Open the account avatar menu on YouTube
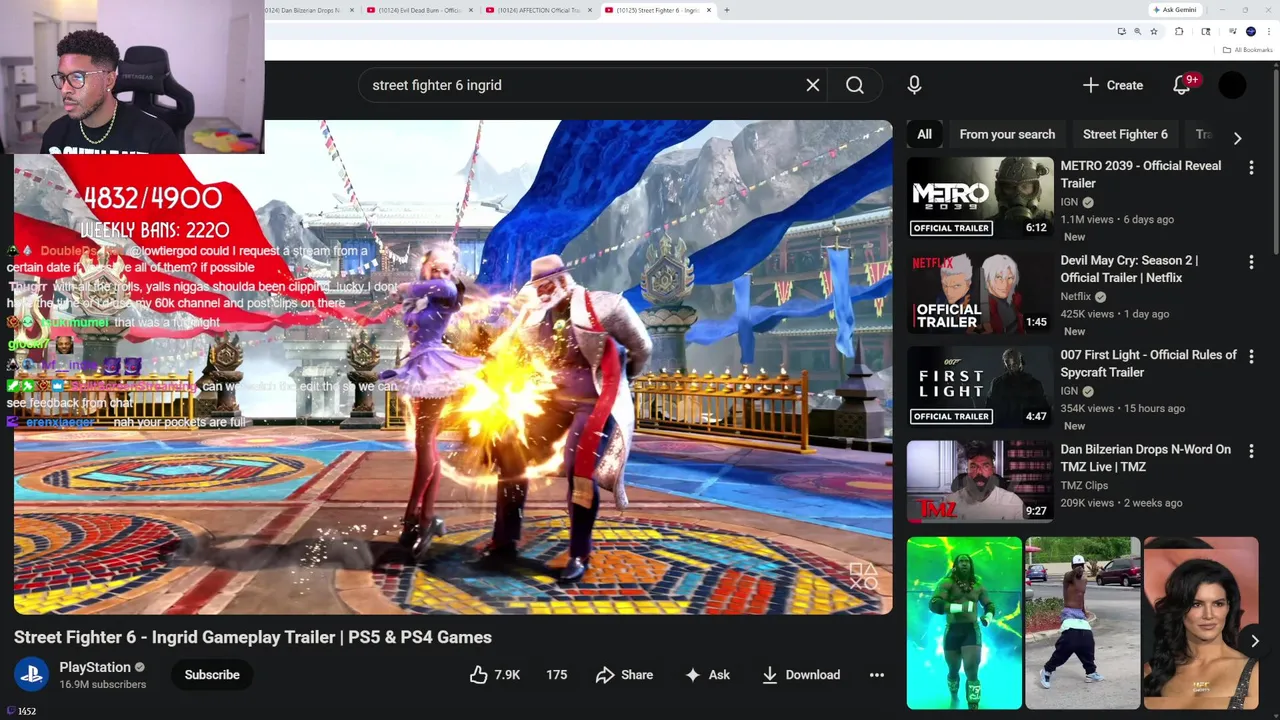Image resolution: width=1280 pixels, height=720 pixels. 1232,85
